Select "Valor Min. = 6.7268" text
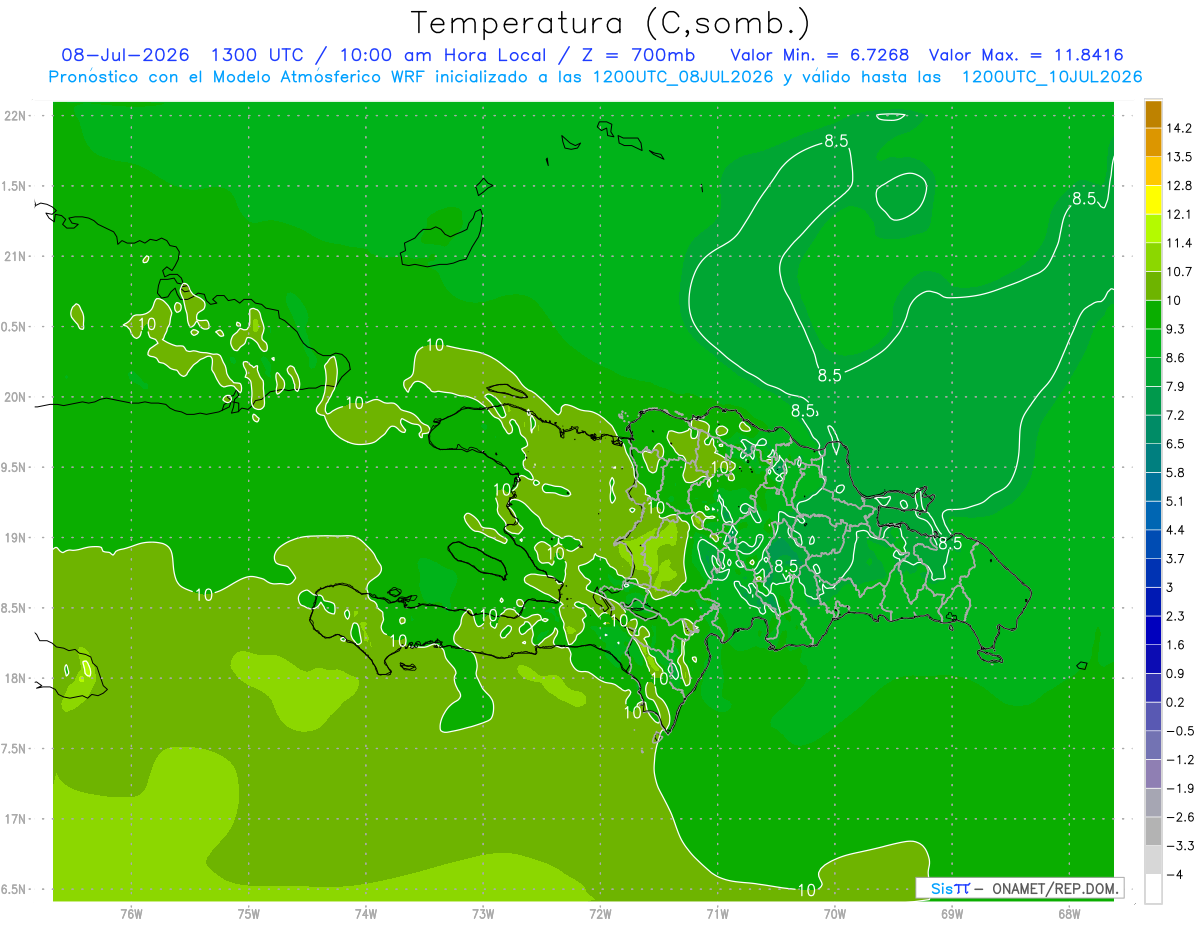 pyautogui.click(x=820, y=54)
